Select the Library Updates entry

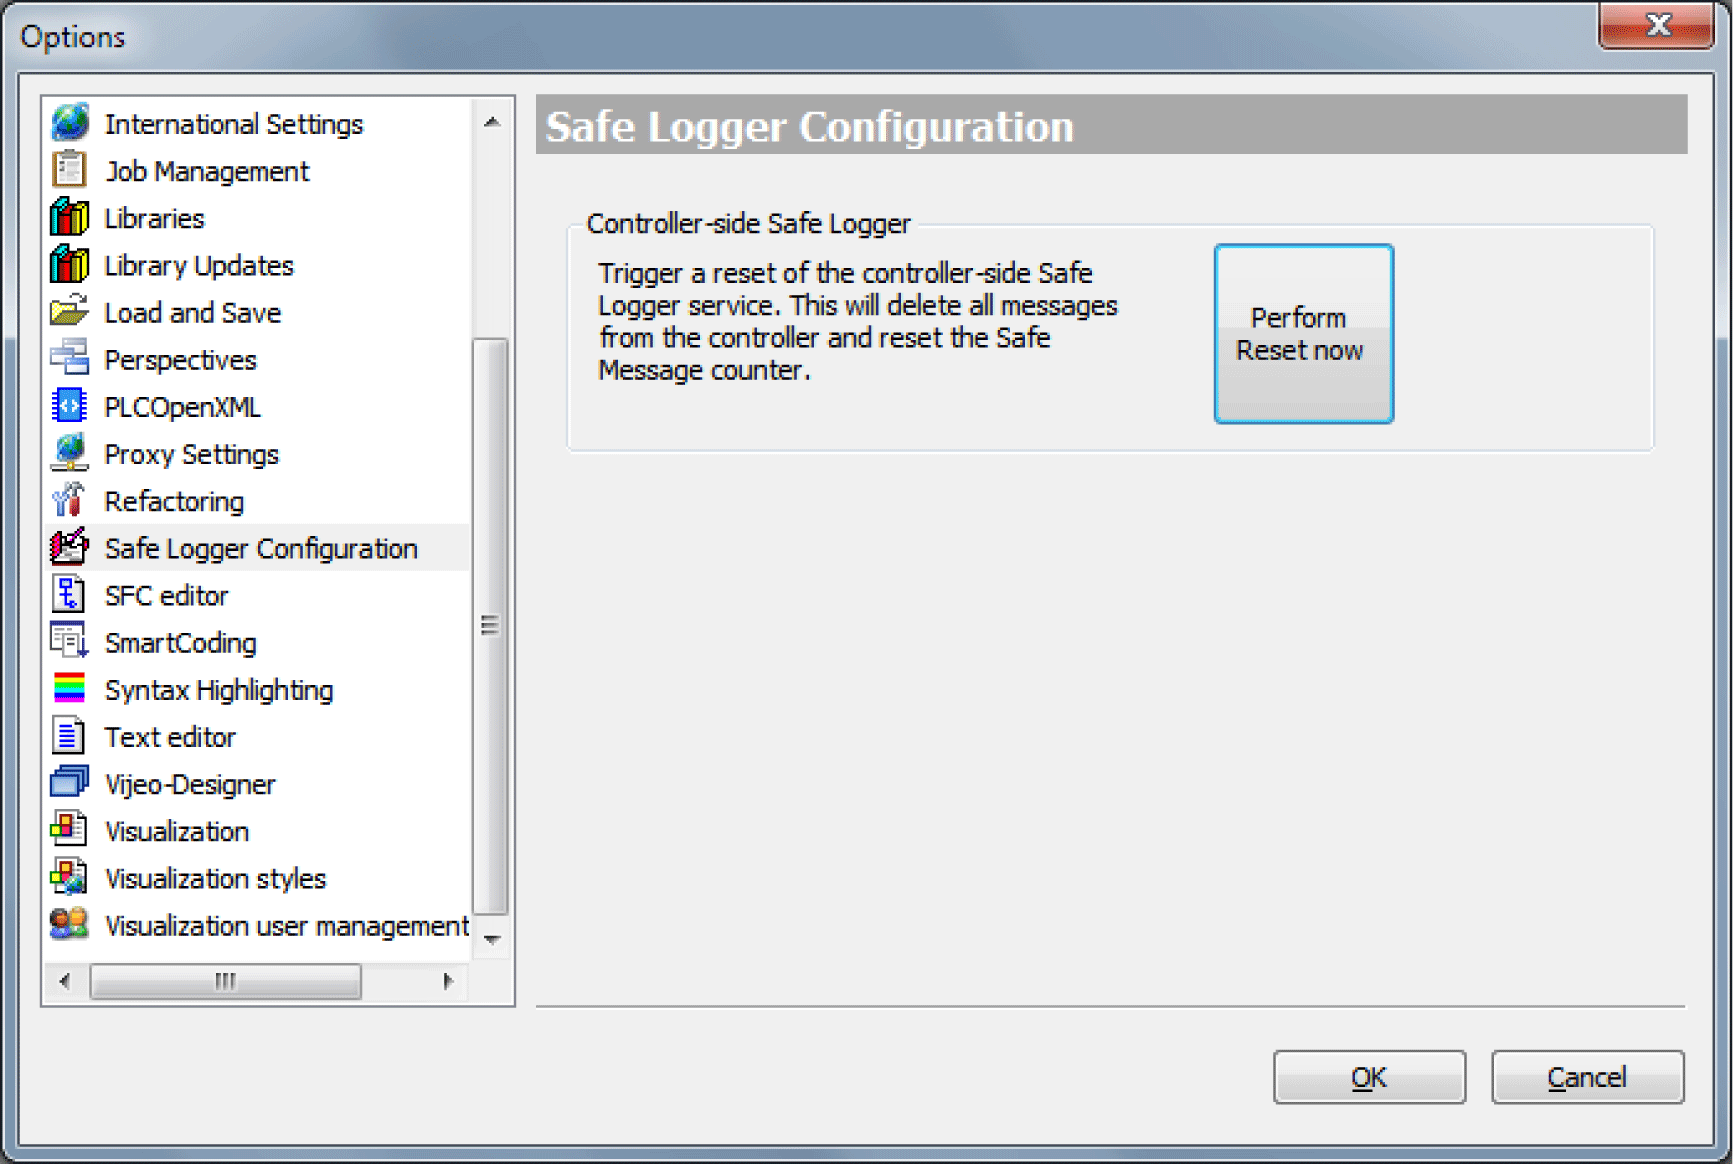[198, 264]
